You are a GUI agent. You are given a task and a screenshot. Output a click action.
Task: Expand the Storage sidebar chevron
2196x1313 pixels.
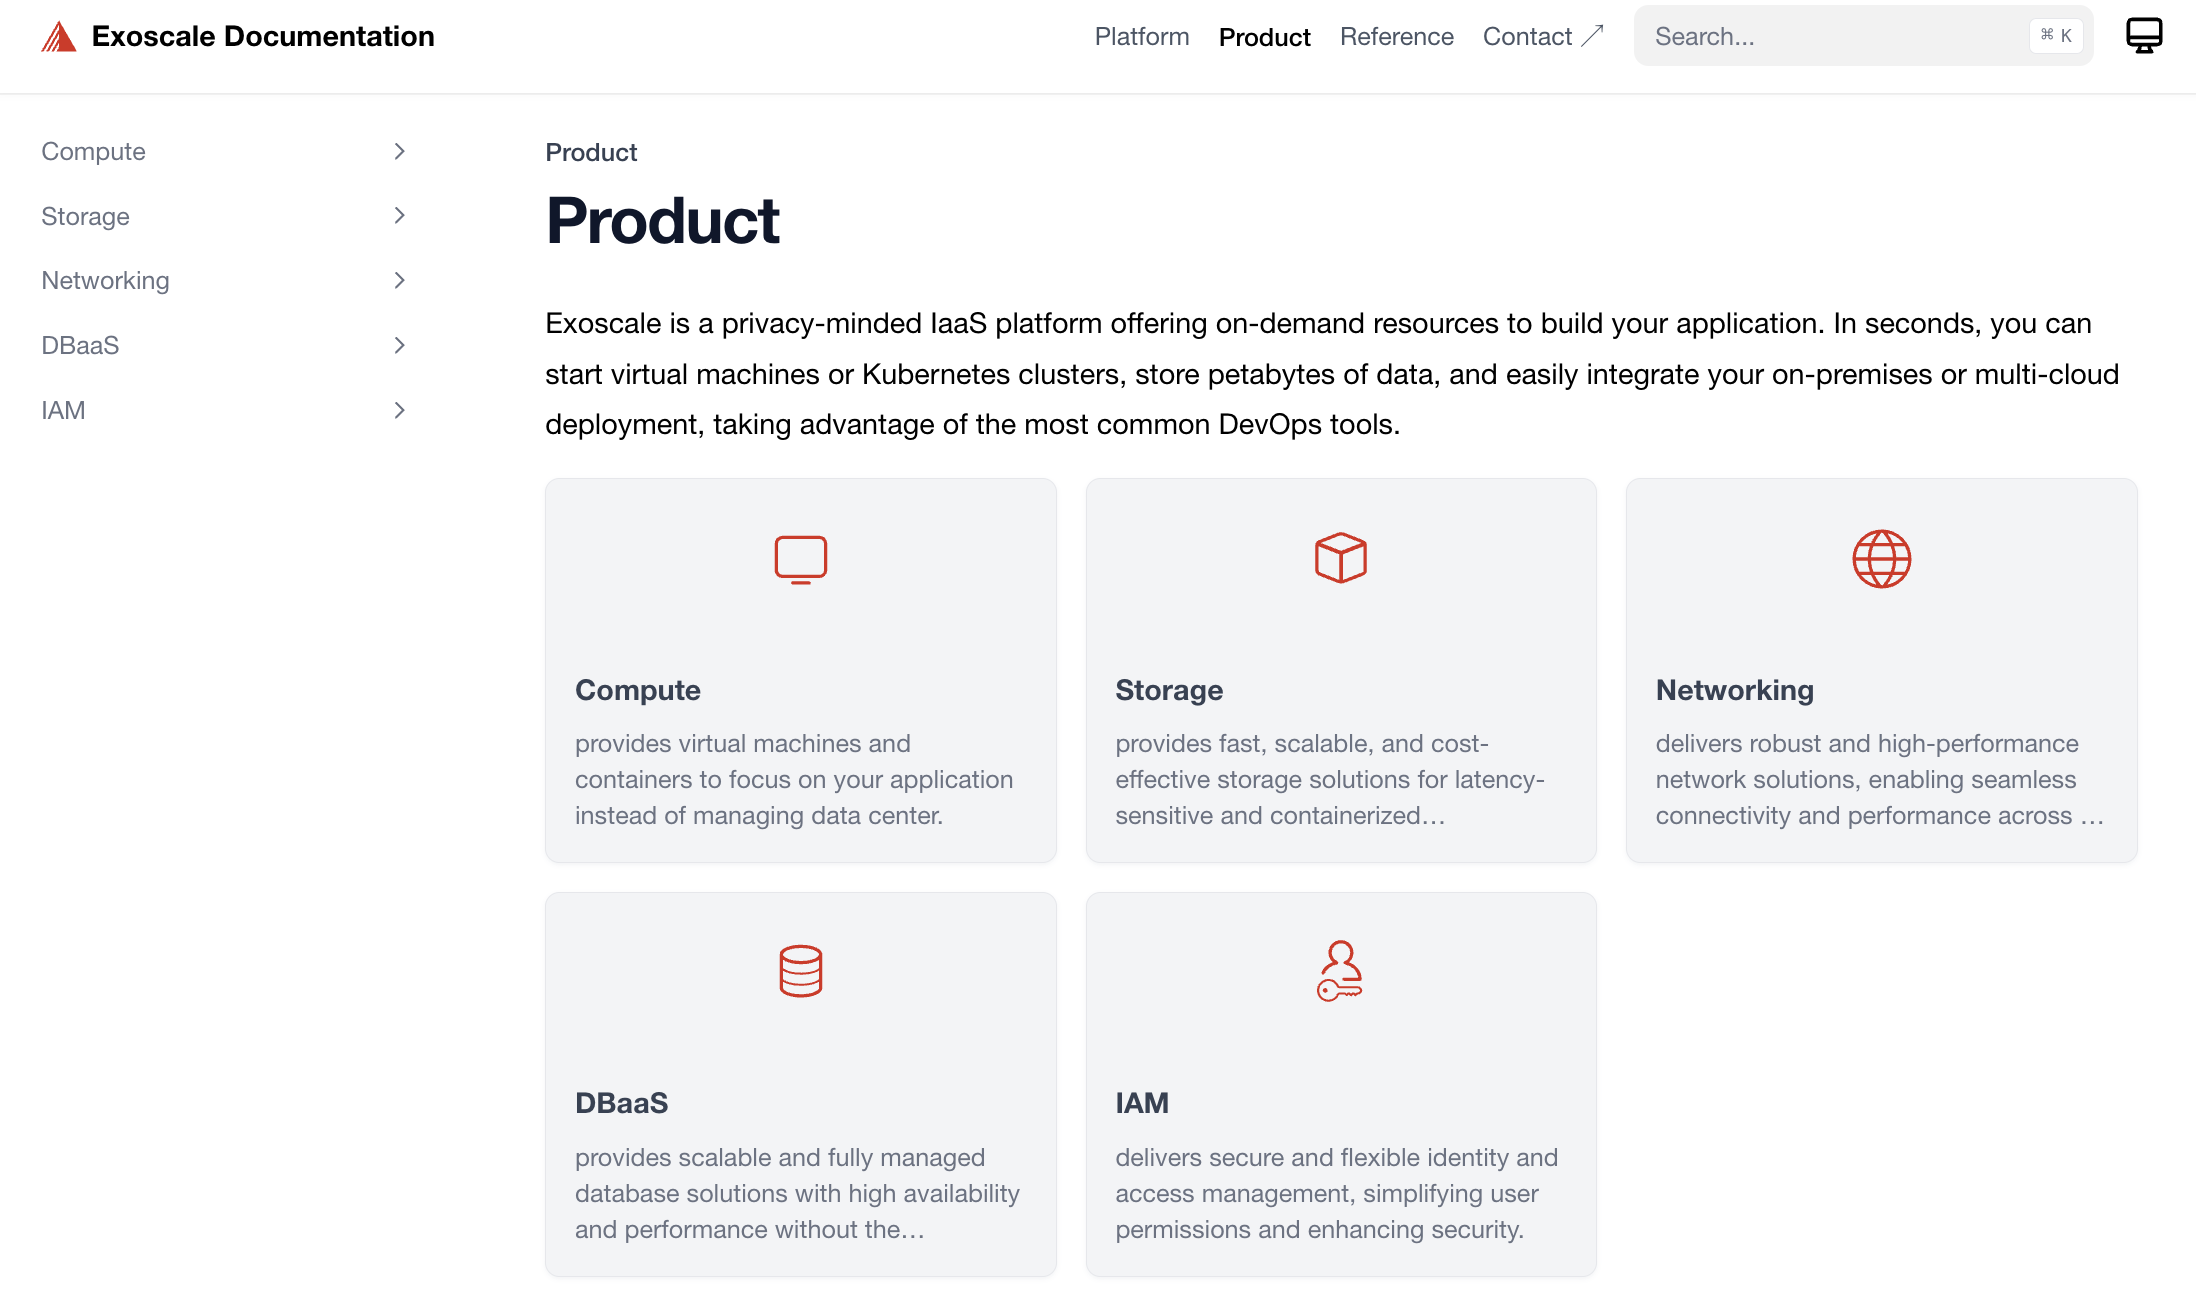point(399,216)
